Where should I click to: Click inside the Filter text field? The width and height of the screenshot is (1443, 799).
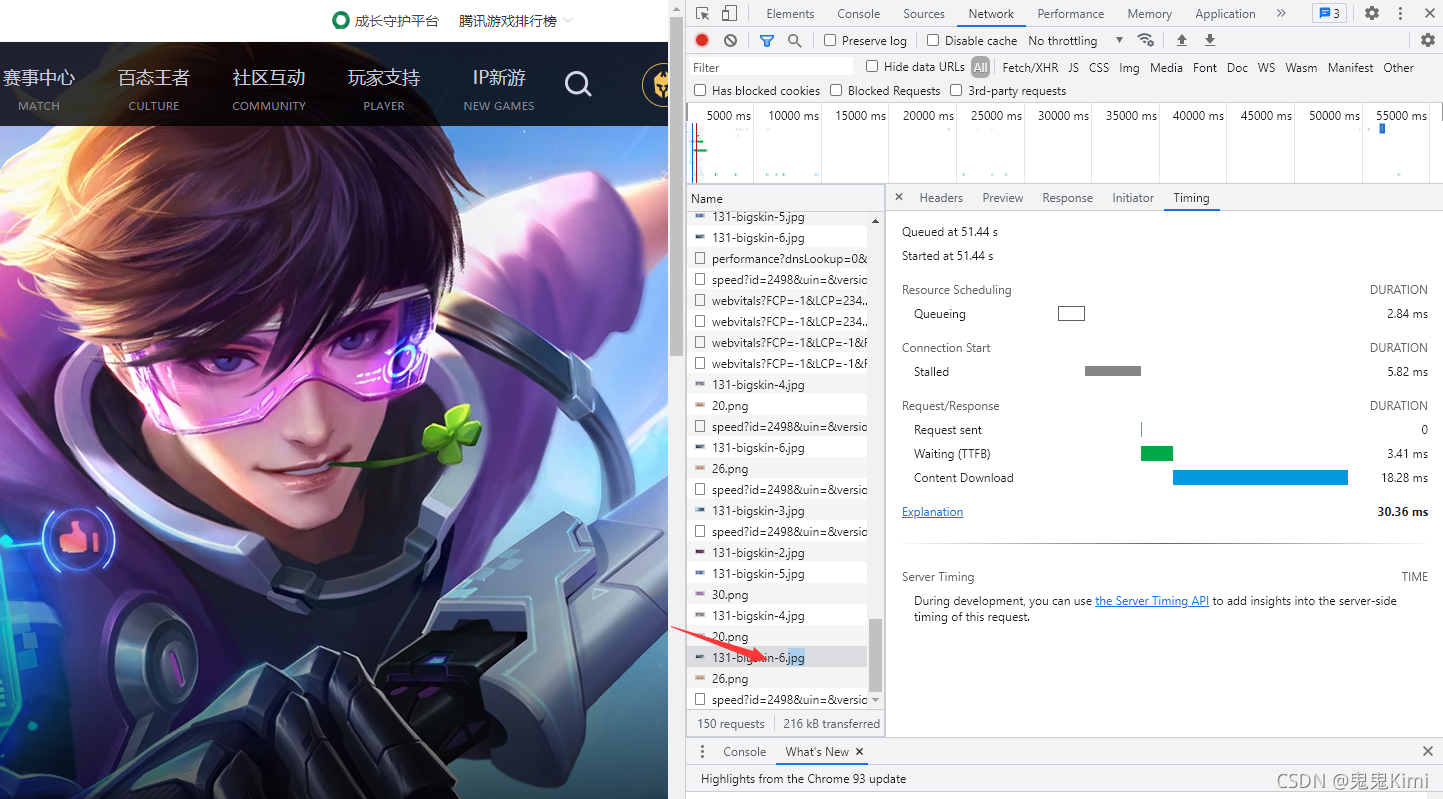coord(771,67)
